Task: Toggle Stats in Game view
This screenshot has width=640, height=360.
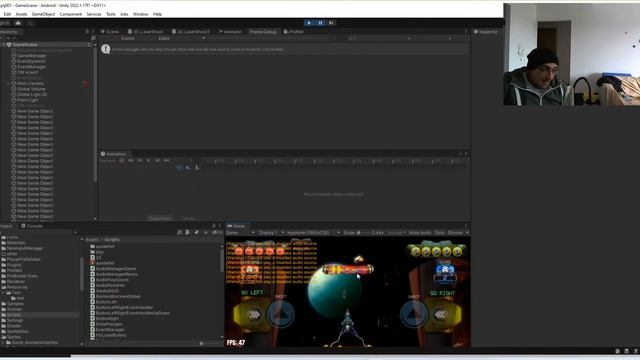Action: pyautogui.click(x=439, y=233)
